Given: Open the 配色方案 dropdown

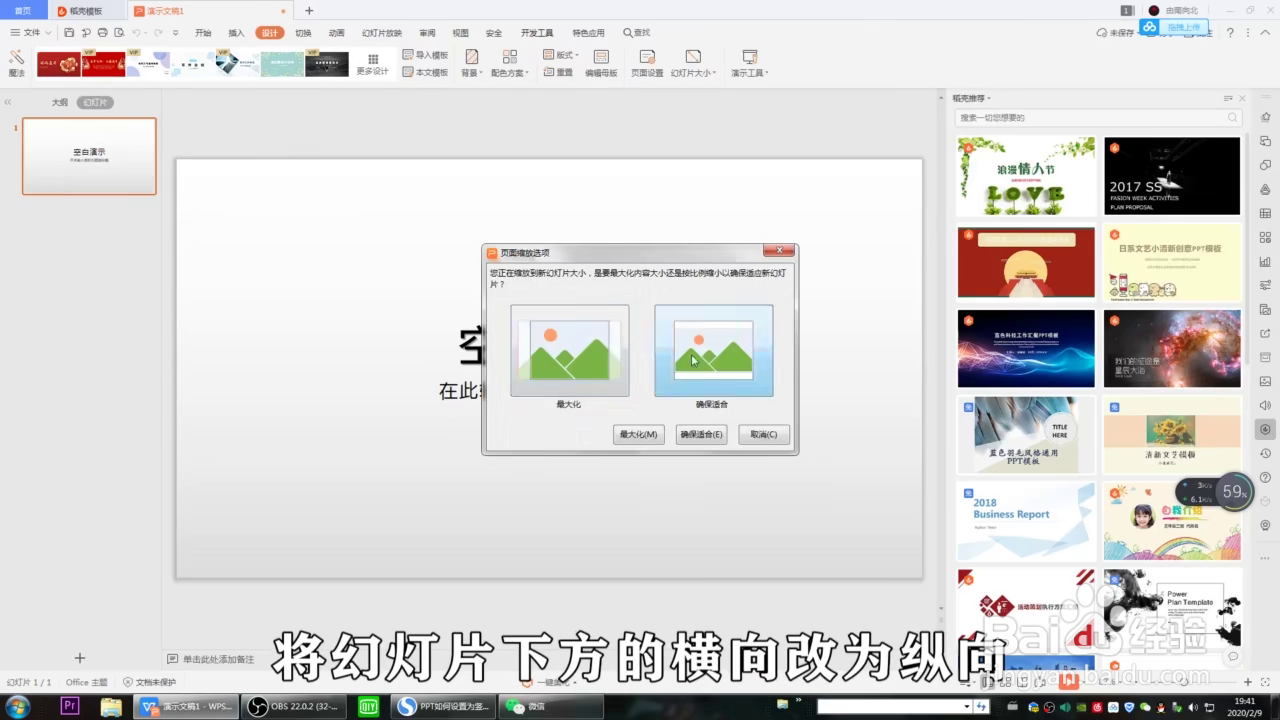Looking at the screenshot, I should tap(509, 64).
